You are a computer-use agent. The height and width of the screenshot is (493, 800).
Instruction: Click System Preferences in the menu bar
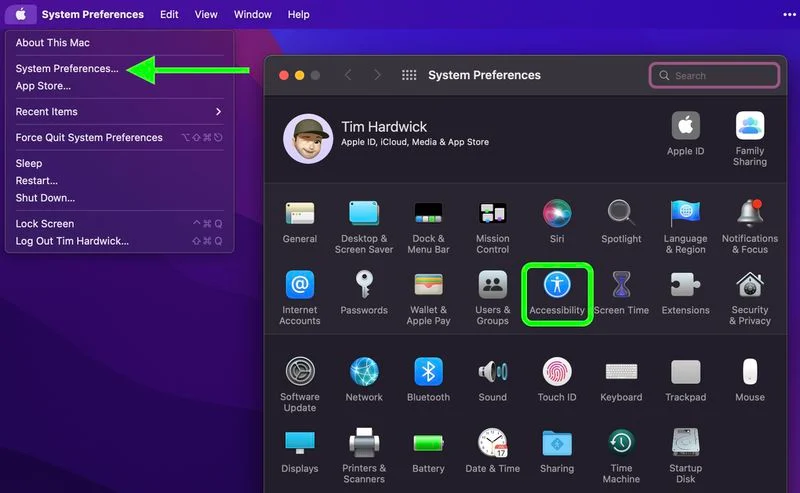click(x=92, y=14)
